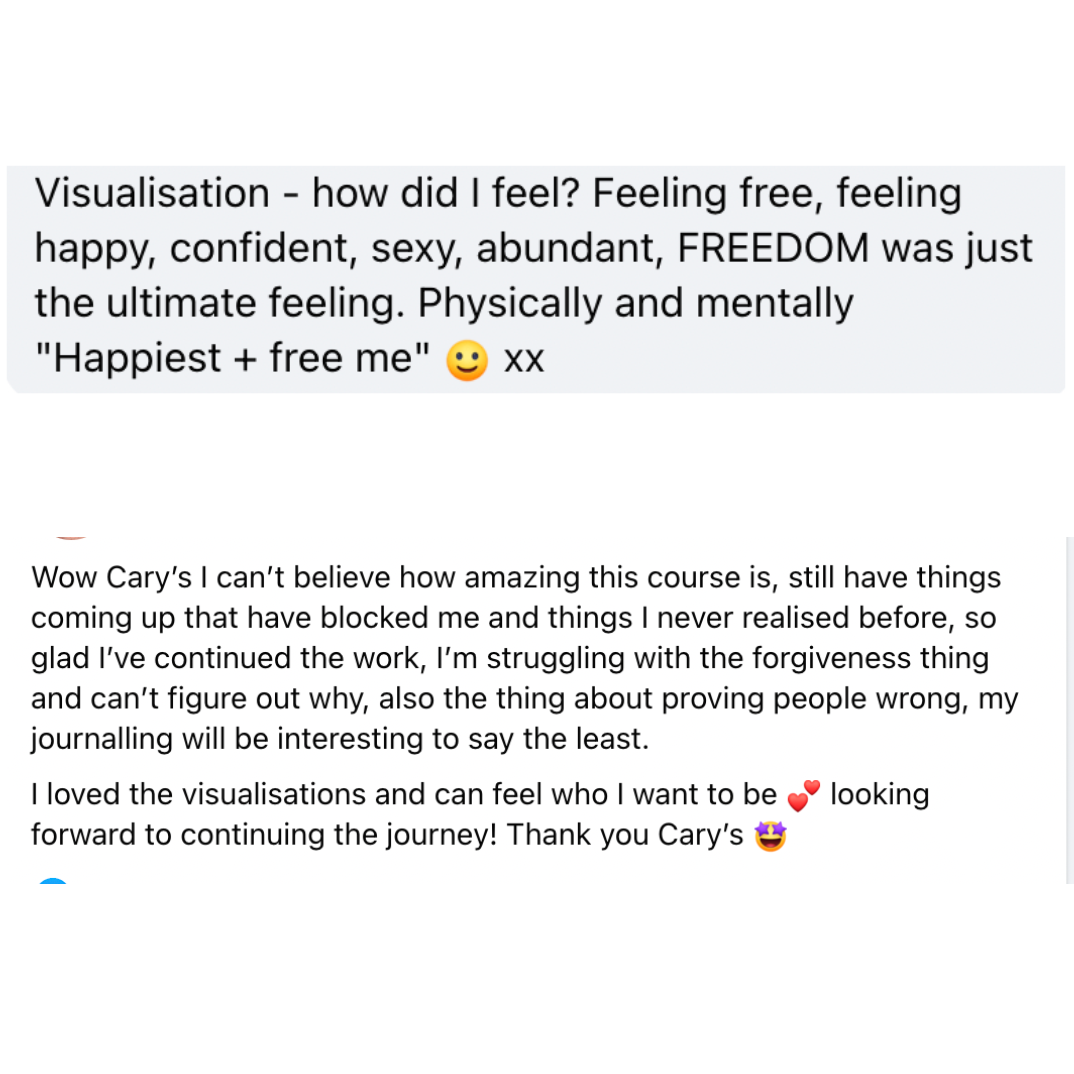Click "Physically and mentally" in the bubble
The width and height of the screenshot is (1074, 1074).
click(636, 303)
